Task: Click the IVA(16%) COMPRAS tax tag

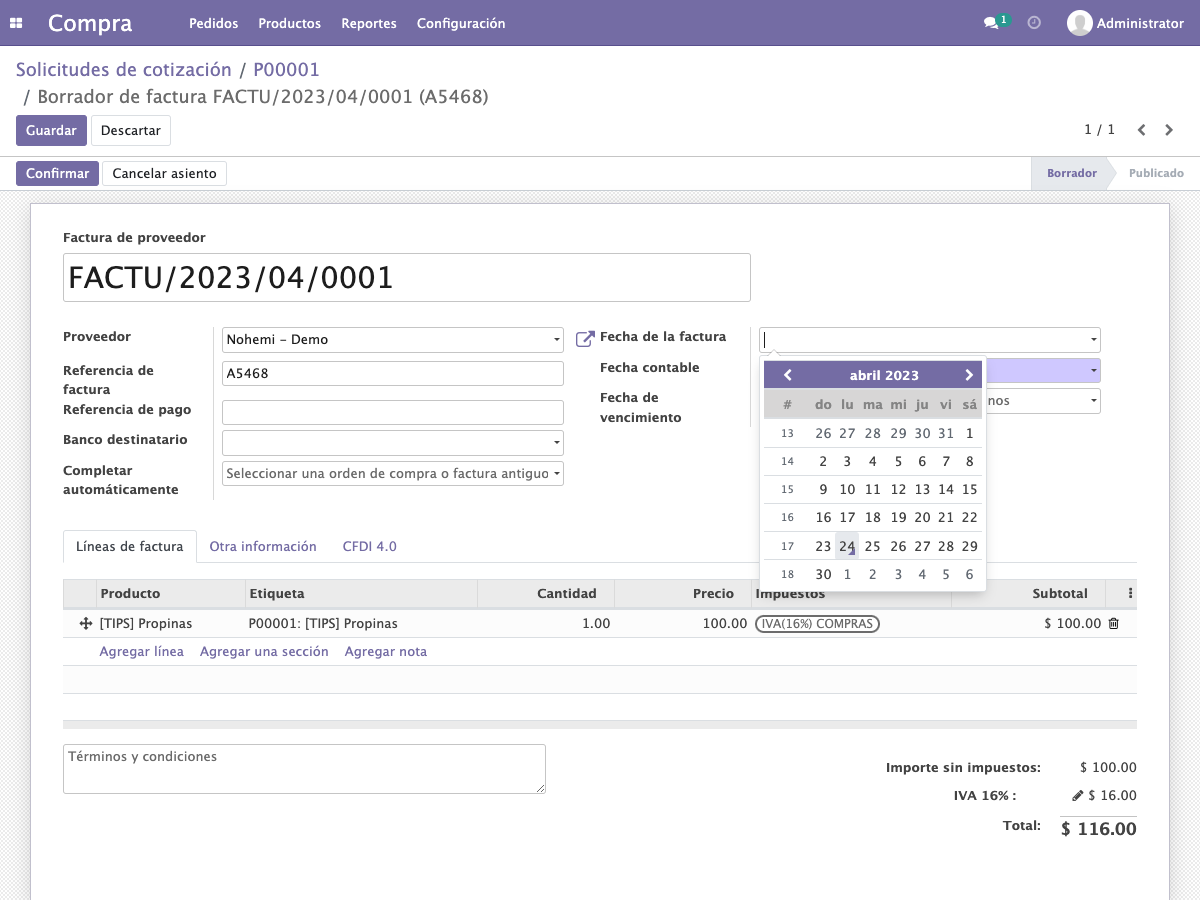Action: [817, 623]
